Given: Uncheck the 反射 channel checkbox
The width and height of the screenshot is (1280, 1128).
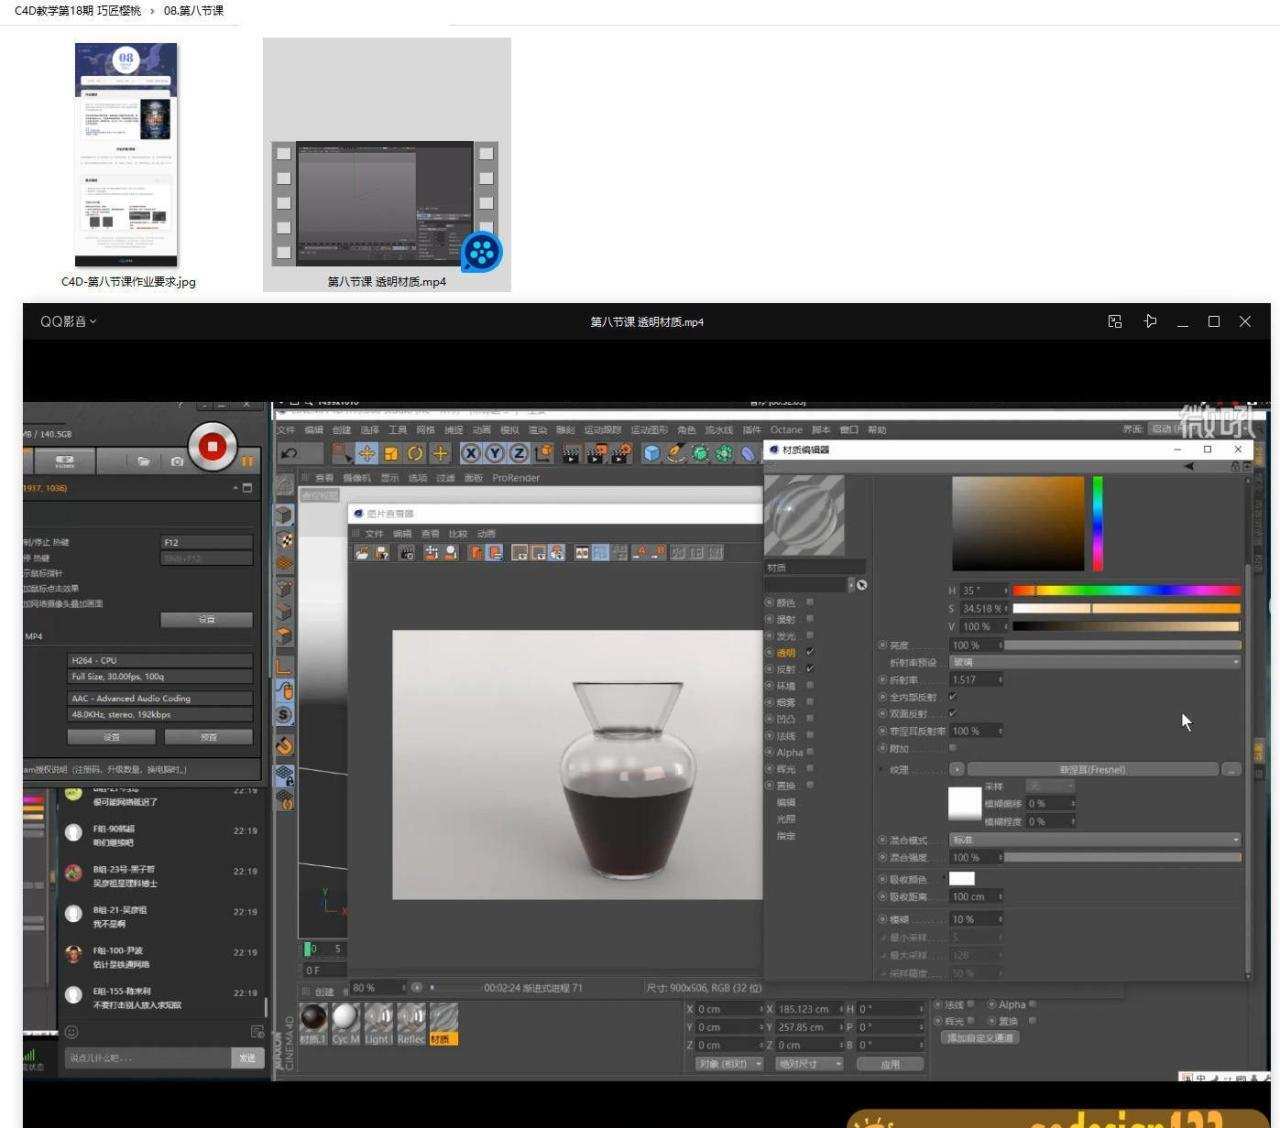Looking at the screenshot, I should (x=810, y=669).
